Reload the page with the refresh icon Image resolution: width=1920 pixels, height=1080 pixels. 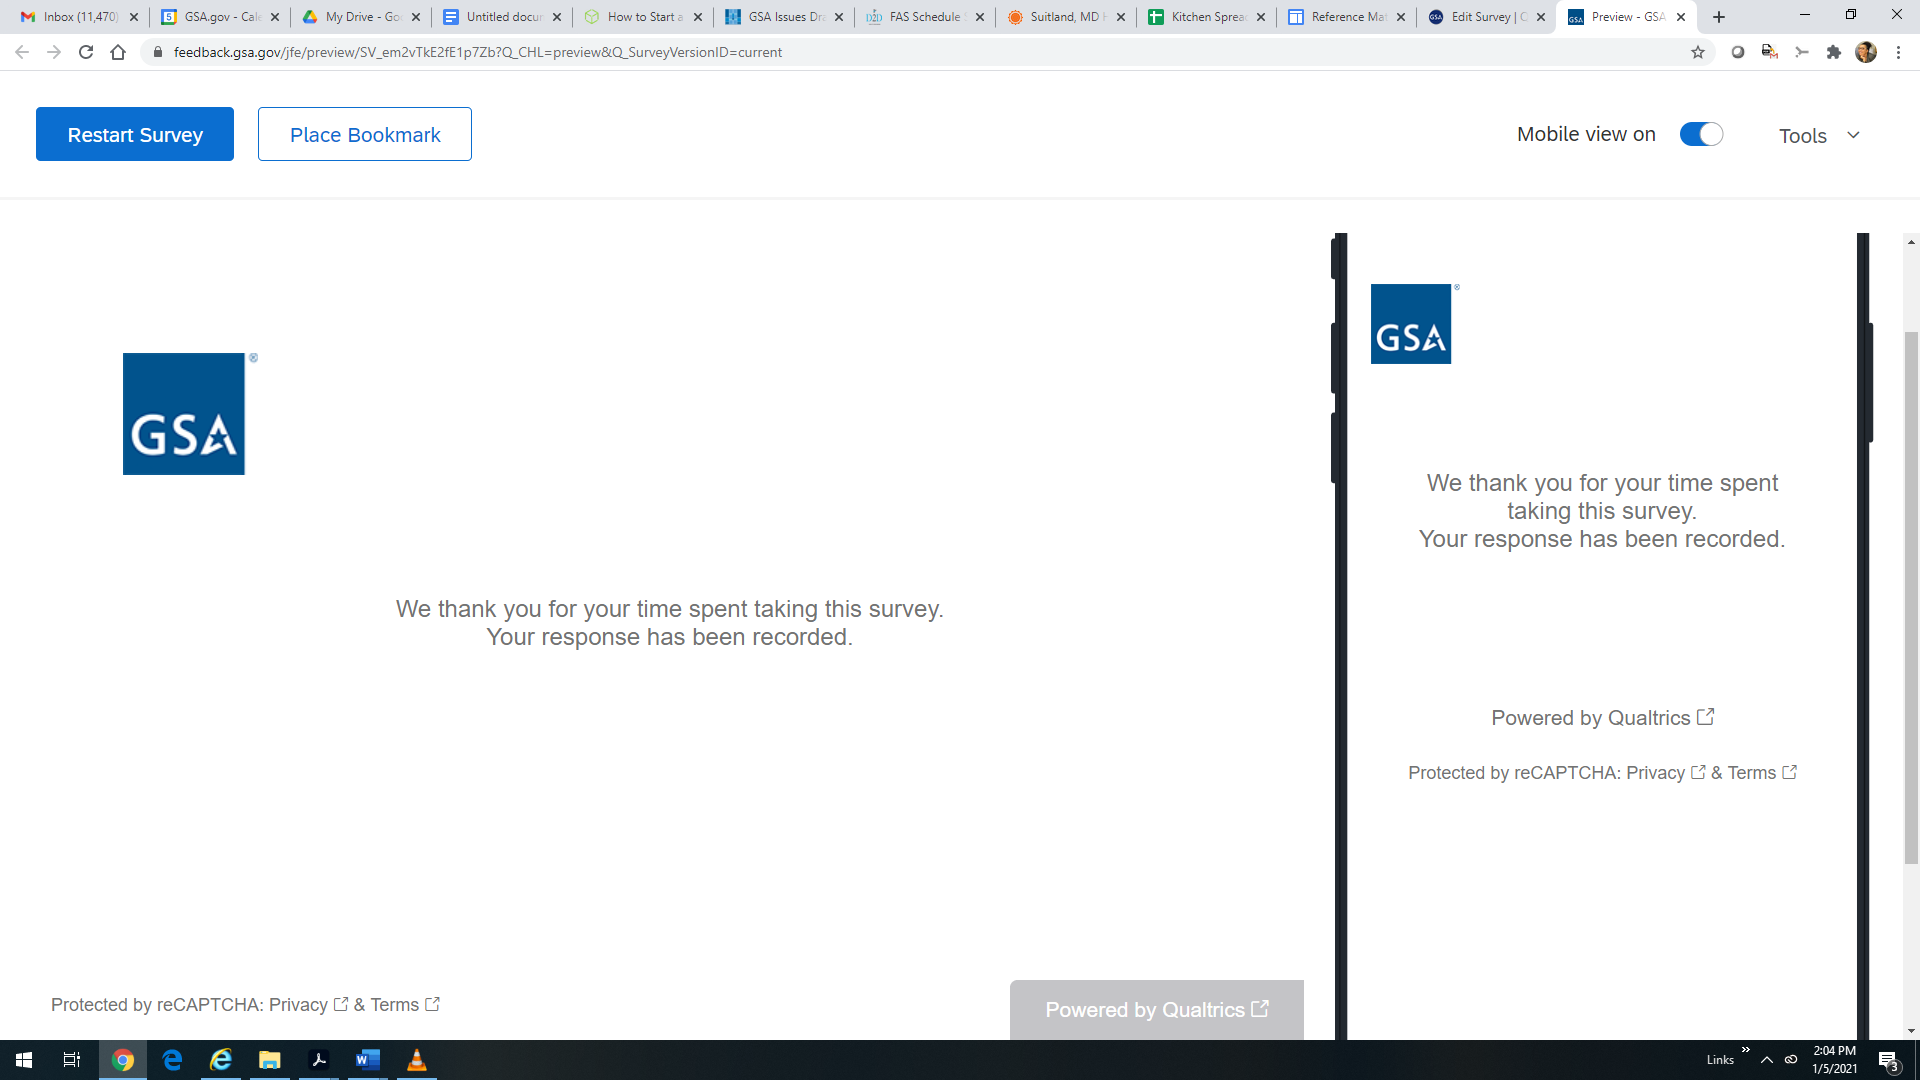[86, 52]
